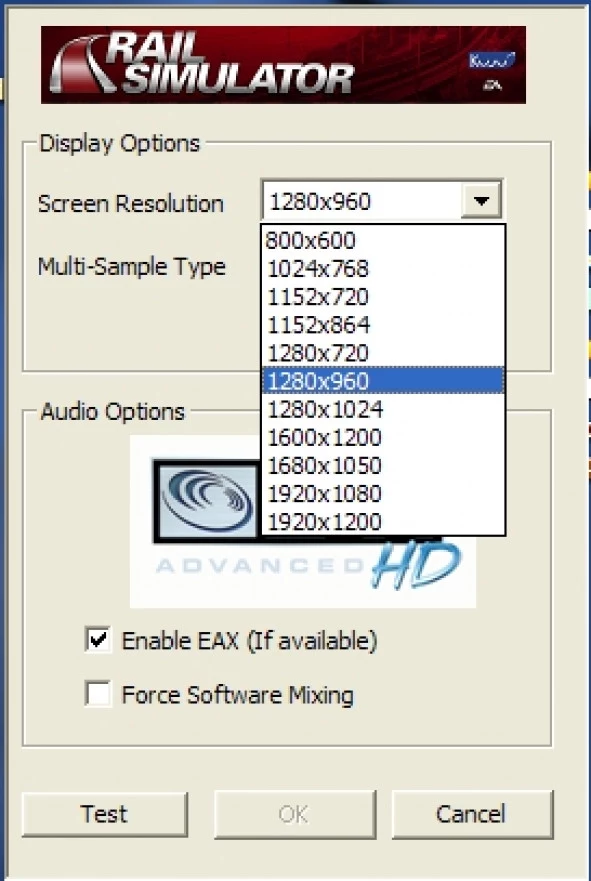
Task: Choose 1024x768 from resolution list
Action: point(384,269)
